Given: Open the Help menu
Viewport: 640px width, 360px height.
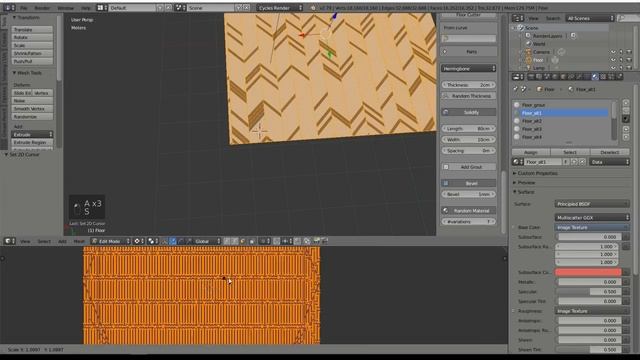Looking at the screenshot, I should [x=86, y=8].
